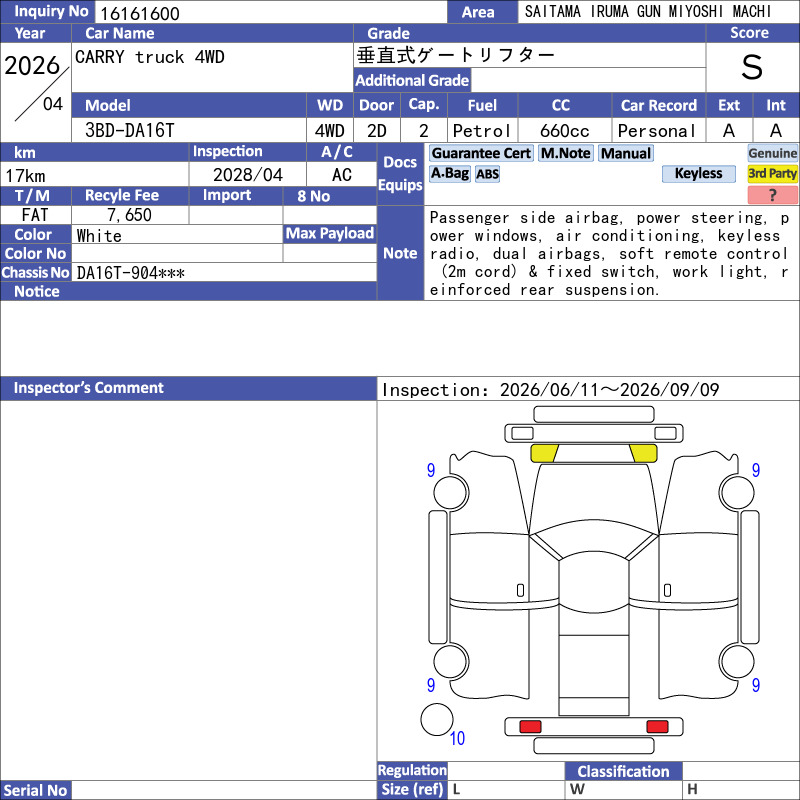The width and height of the screenshot is (800, 800).
Task: Click the left red tail light
Action: pyautogui.click(x=530, y=726)
